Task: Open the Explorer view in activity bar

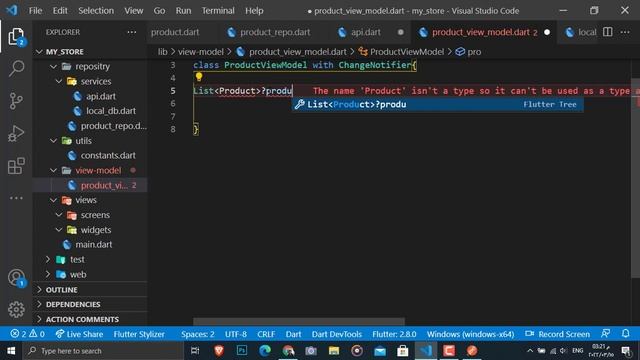Action: [16, 37]
